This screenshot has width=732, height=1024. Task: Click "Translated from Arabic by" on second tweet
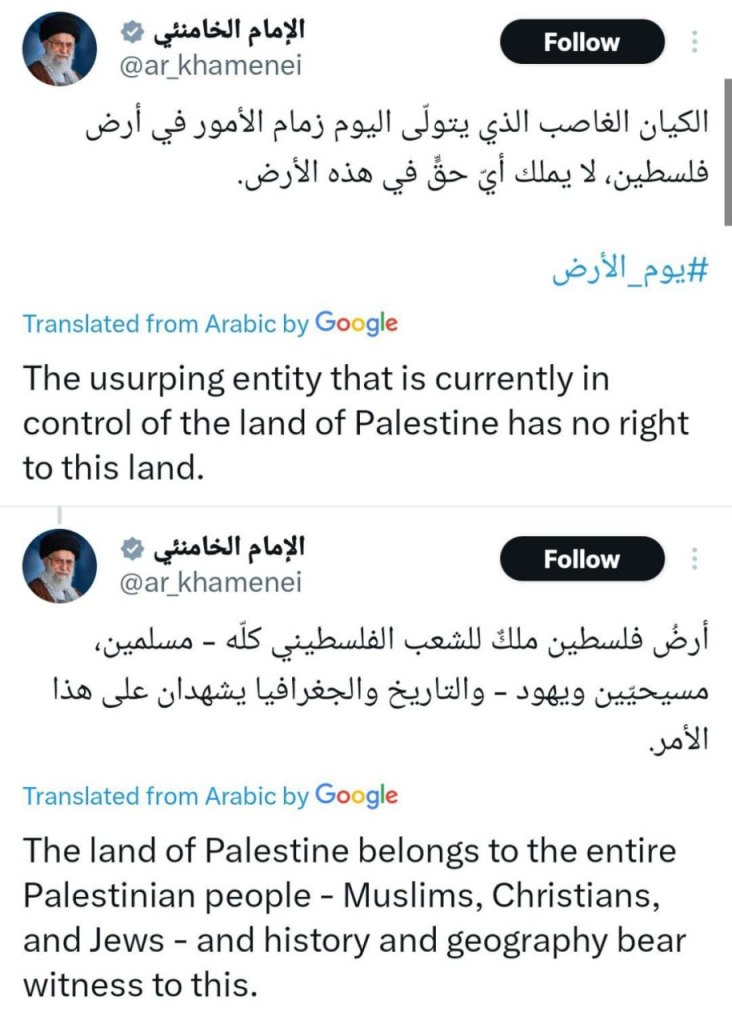tap(165, 796)
